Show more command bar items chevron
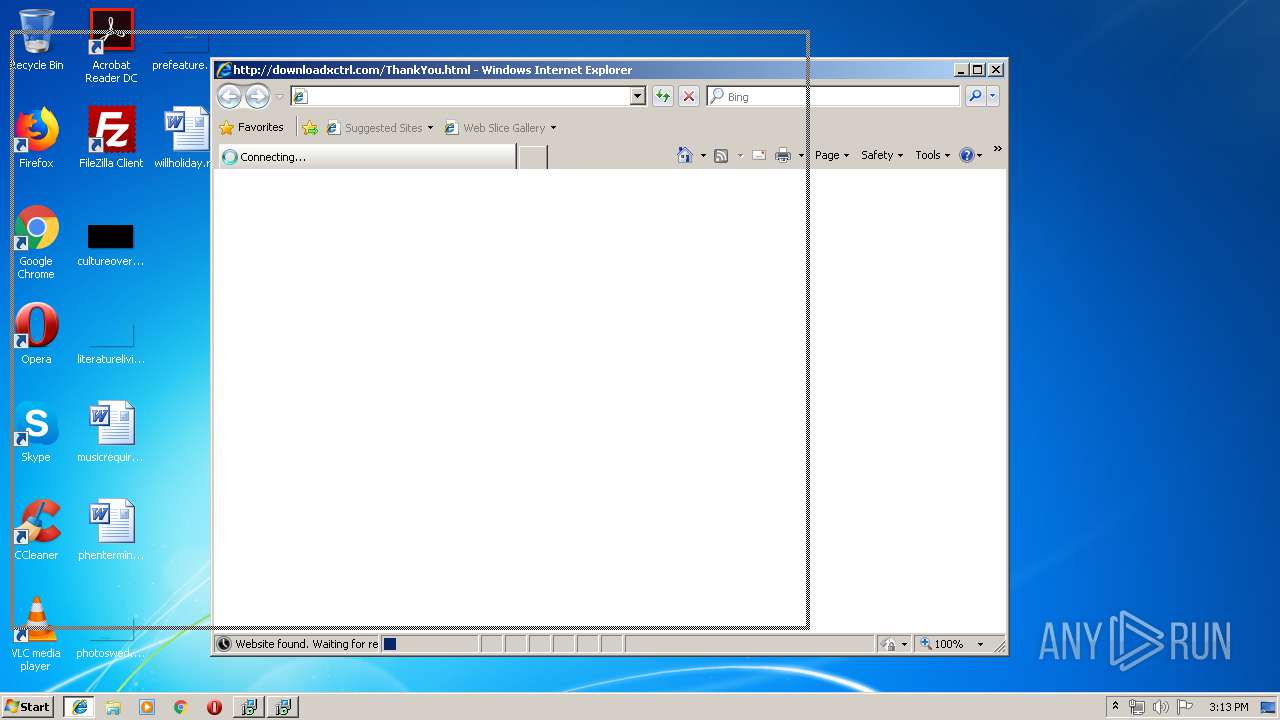Screen dimensions: 1280x720 (997, 149)
